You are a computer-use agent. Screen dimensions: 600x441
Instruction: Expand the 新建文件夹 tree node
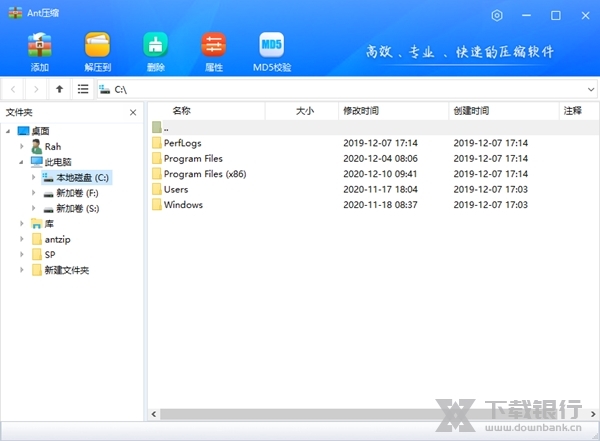(x=22, y=270)
